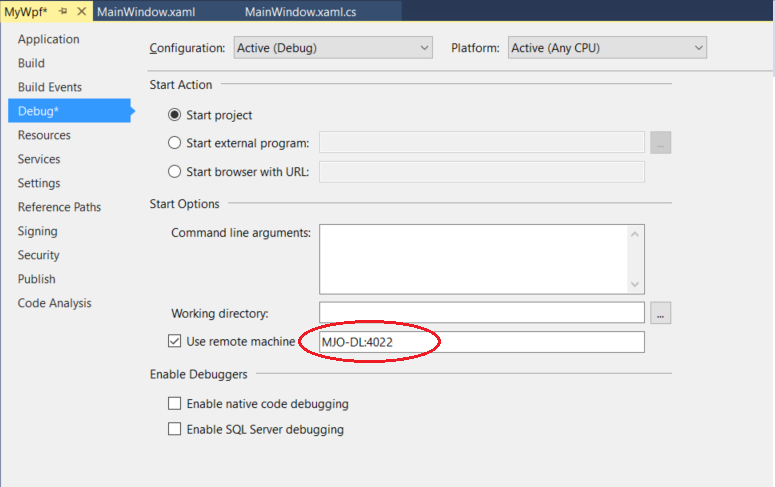Enable native code debugging
Image resolution: width=775 pixels, height=487 pixels.
click(x=175, y=404)
